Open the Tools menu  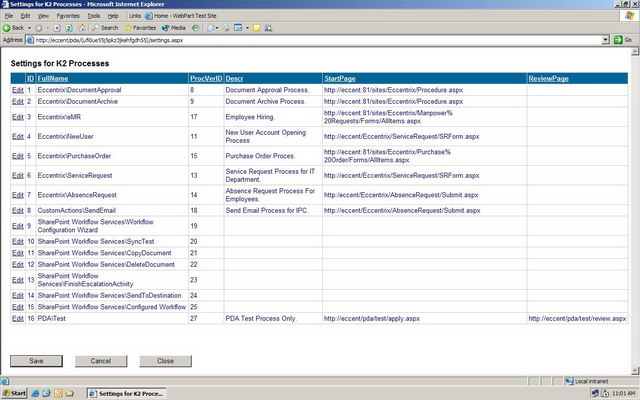[93, 16]
